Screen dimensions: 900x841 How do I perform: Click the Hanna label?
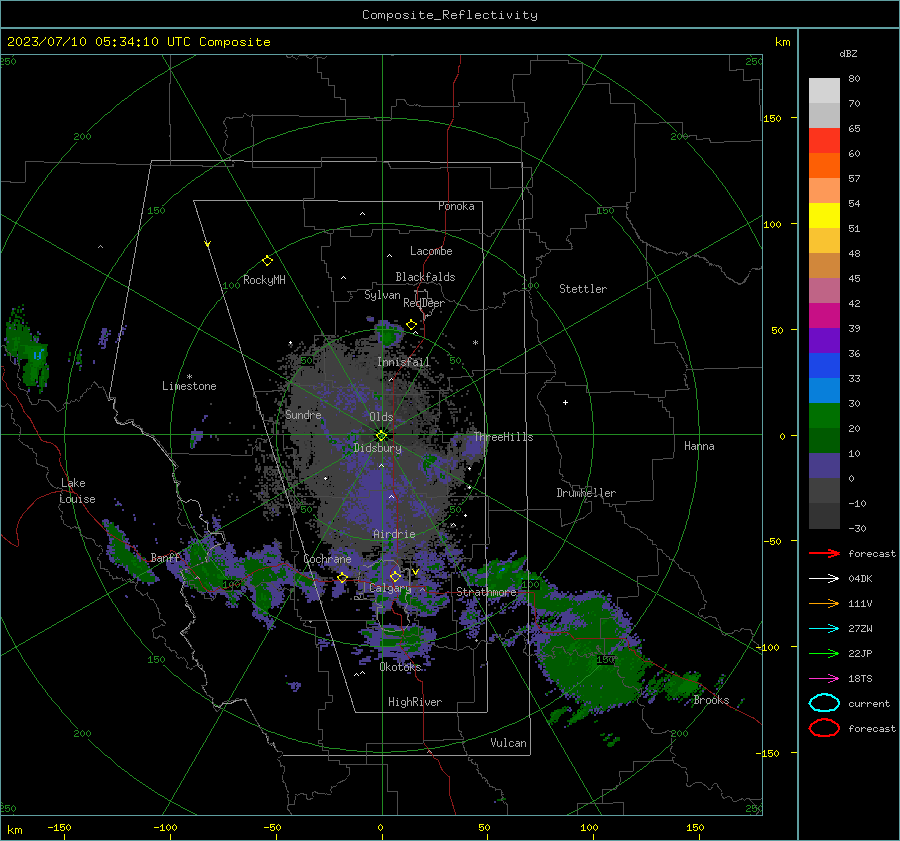(699, 446)
